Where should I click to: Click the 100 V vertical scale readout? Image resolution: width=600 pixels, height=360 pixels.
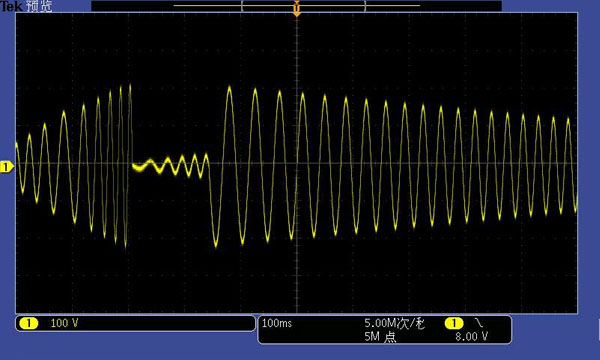(x=64, y=323)
